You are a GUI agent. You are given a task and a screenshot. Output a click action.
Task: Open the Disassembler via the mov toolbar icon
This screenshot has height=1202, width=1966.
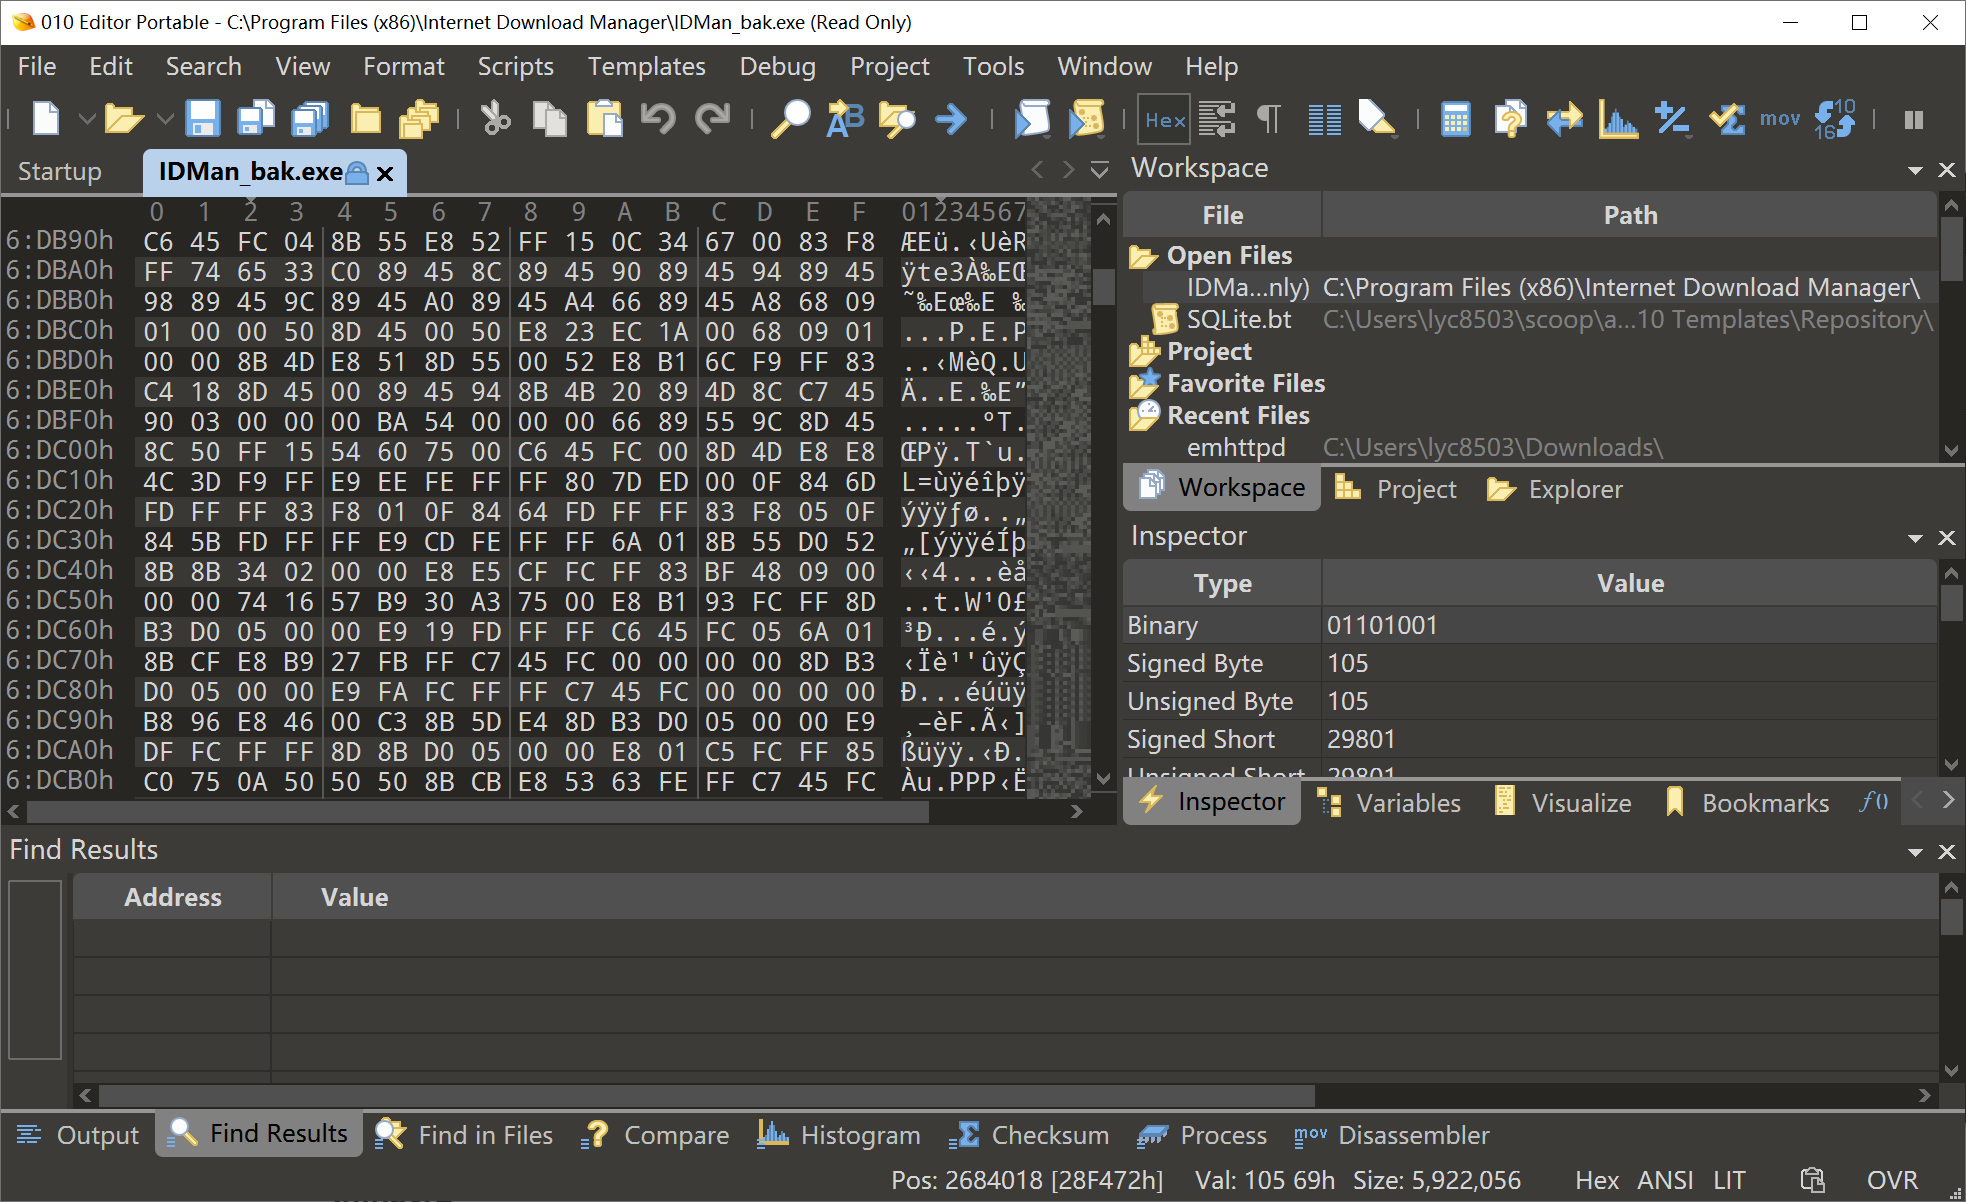coord(1780,118)
